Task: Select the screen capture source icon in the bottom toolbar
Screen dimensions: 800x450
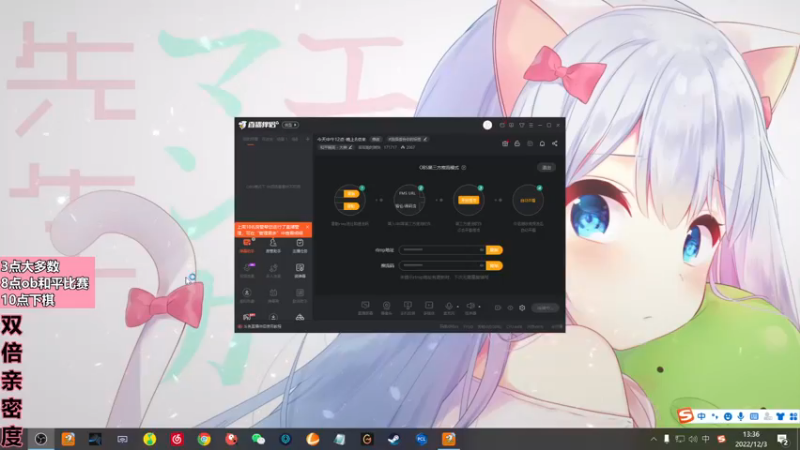Action: [365, 306]
